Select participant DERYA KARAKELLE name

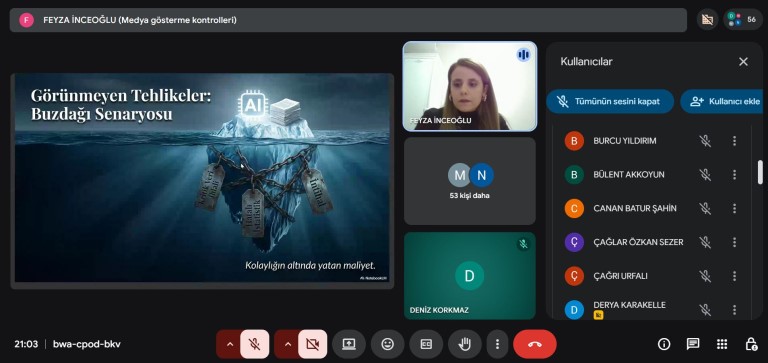coord(629,305)
